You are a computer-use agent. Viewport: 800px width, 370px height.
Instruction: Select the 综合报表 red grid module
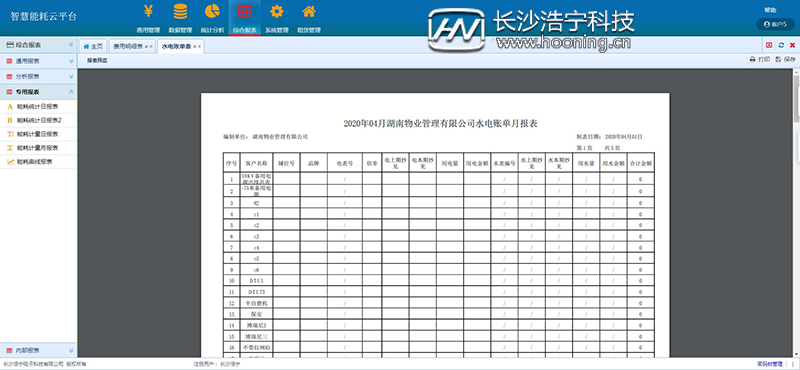pos(244,18)
